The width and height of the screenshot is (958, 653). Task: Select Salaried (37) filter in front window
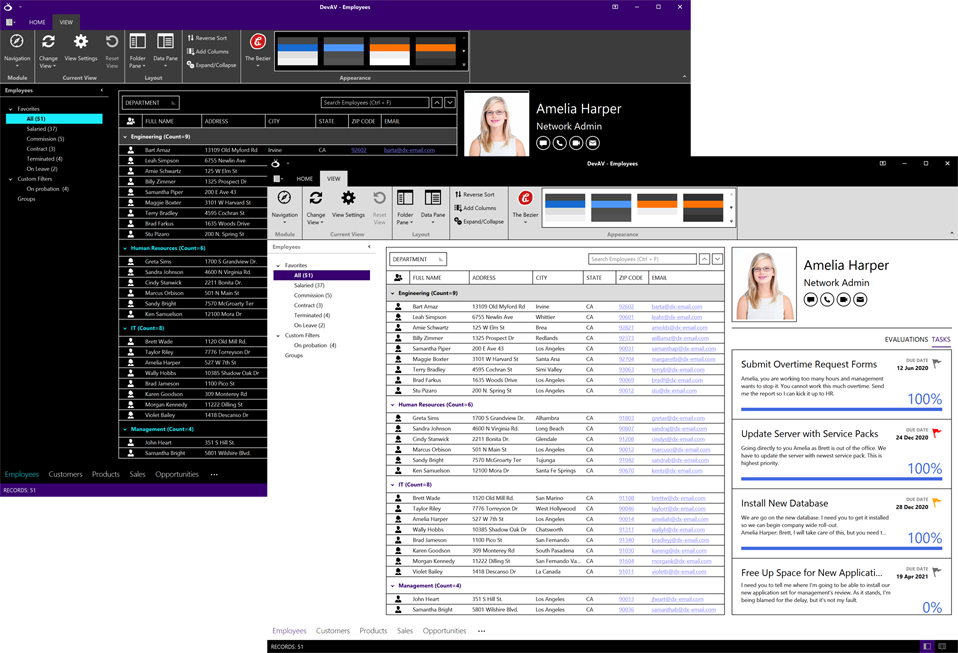point(309,285)
